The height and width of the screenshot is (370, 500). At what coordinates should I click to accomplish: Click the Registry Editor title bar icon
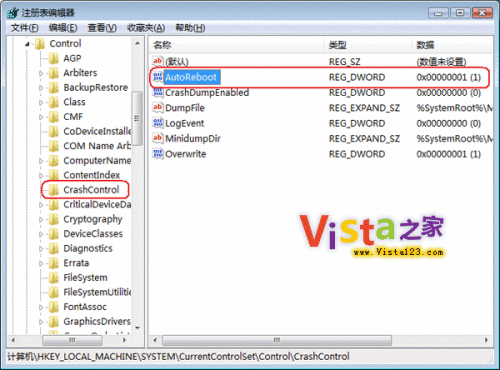[13, 13]
